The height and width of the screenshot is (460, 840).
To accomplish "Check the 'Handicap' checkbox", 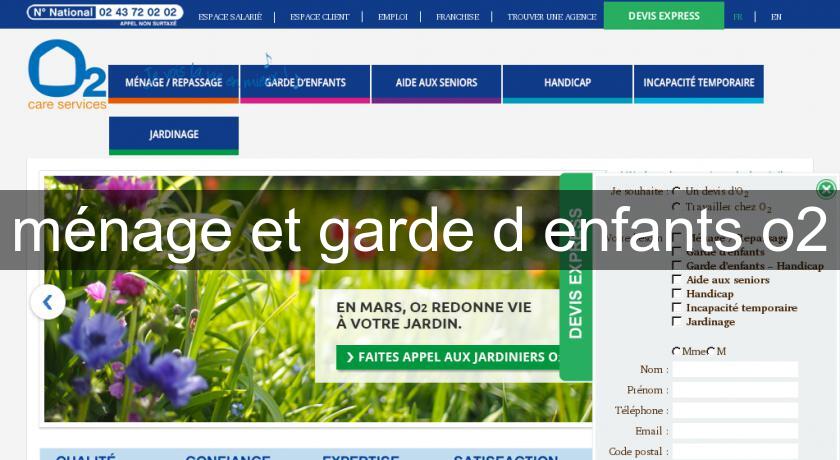I will (x=677, y=293).
